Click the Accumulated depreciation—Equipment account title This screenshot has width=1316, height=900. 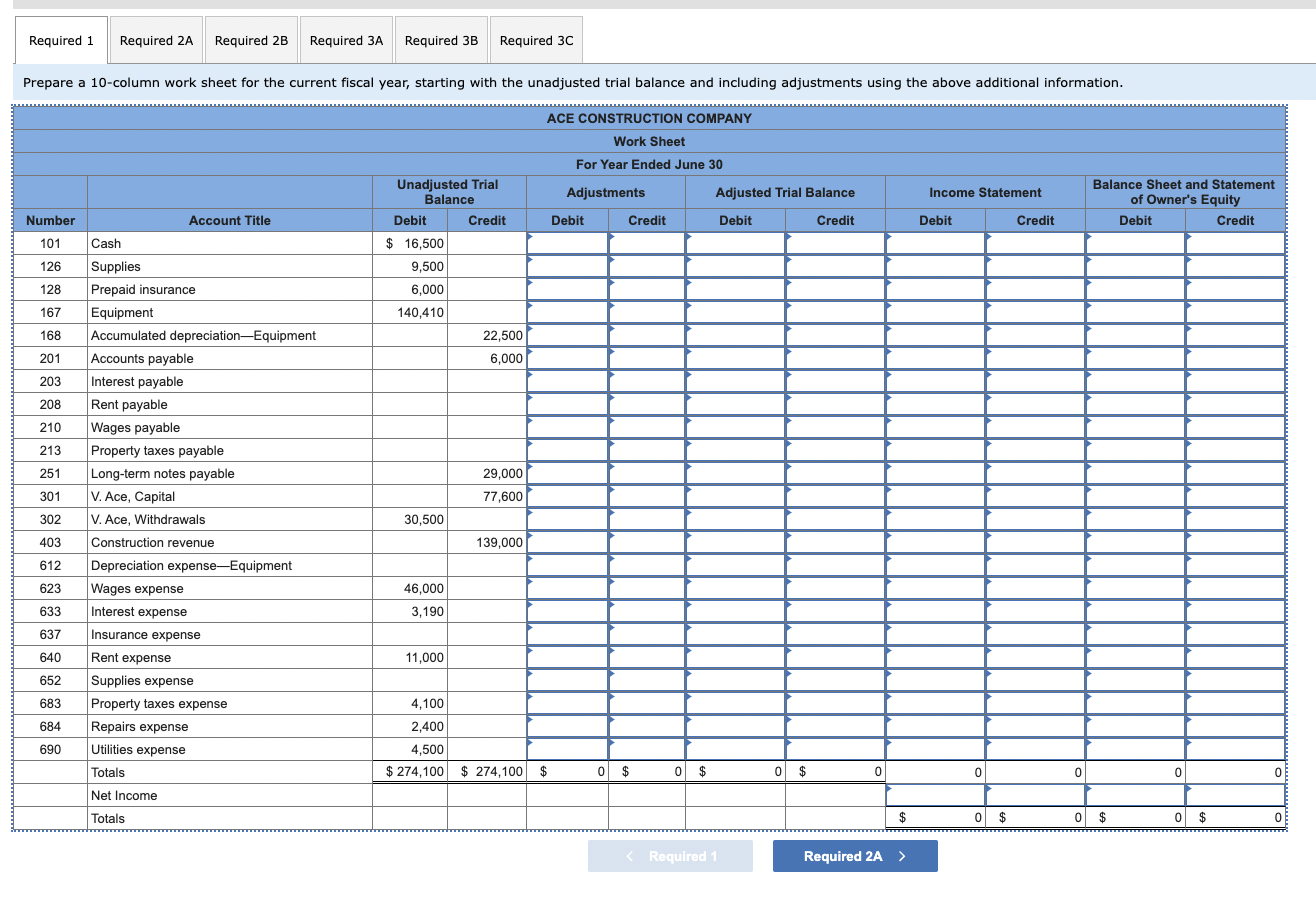tap(203, 335)
